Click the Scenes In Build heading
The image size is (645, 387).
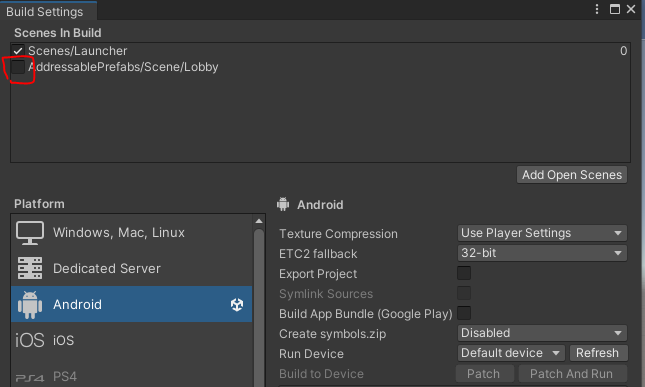point(58,33)
